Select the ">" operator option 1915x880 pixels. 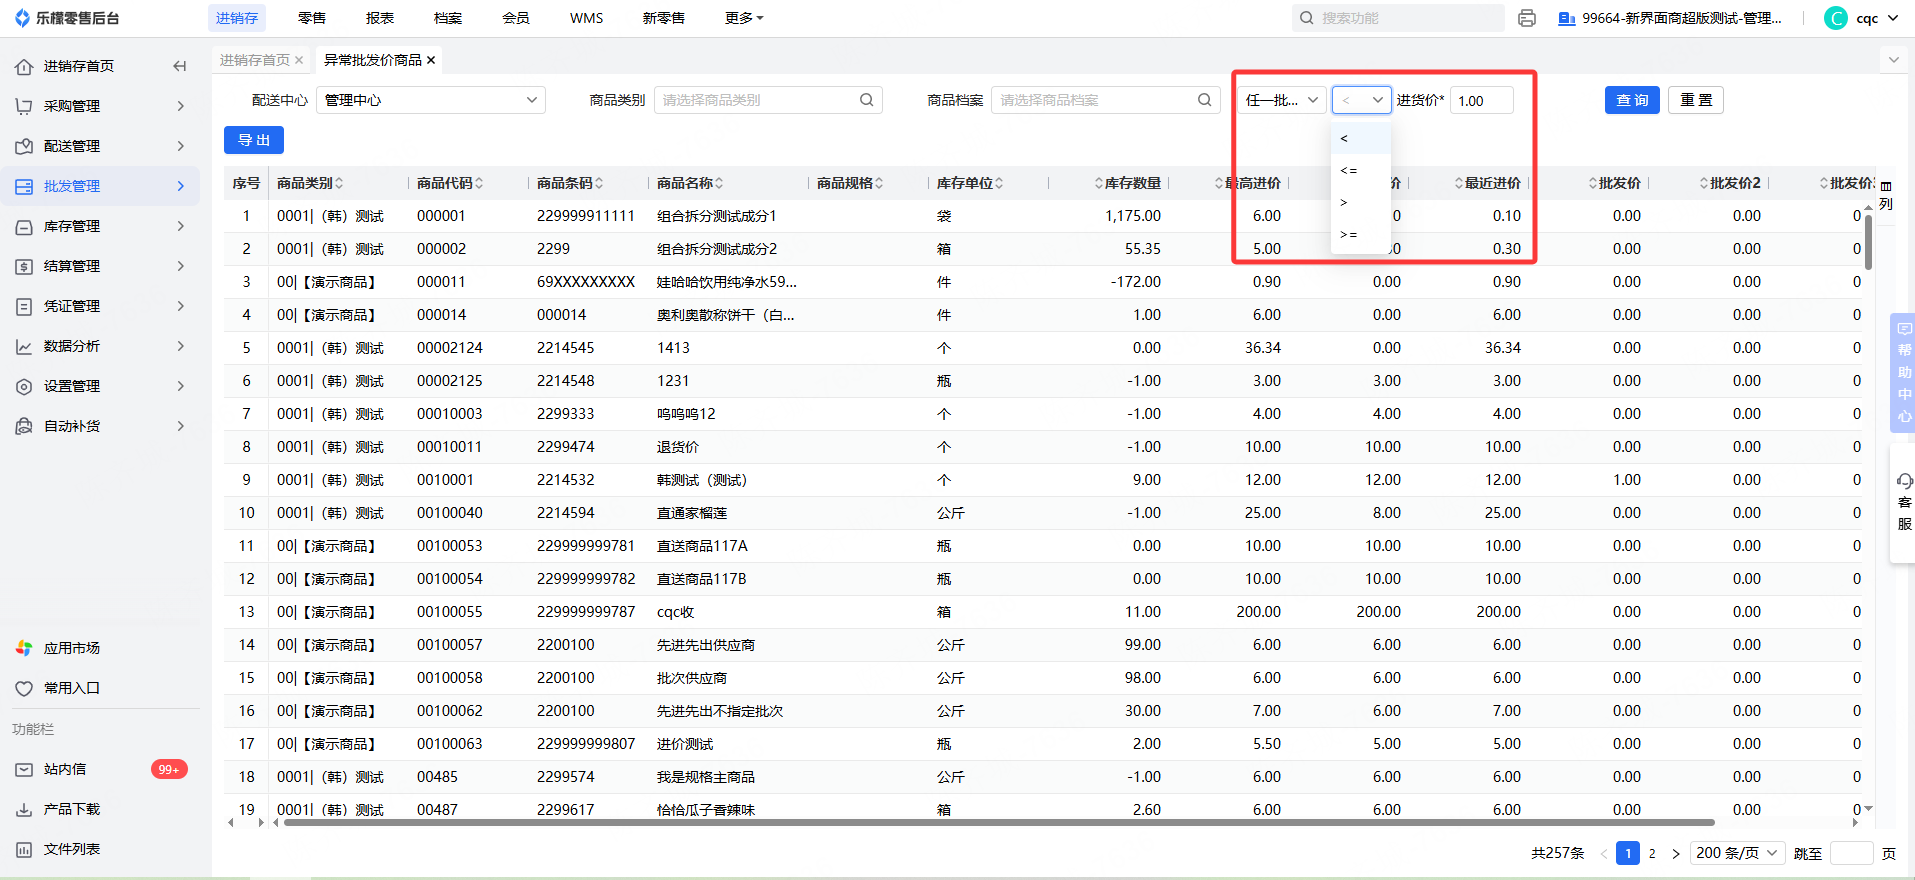point(1361,202)
